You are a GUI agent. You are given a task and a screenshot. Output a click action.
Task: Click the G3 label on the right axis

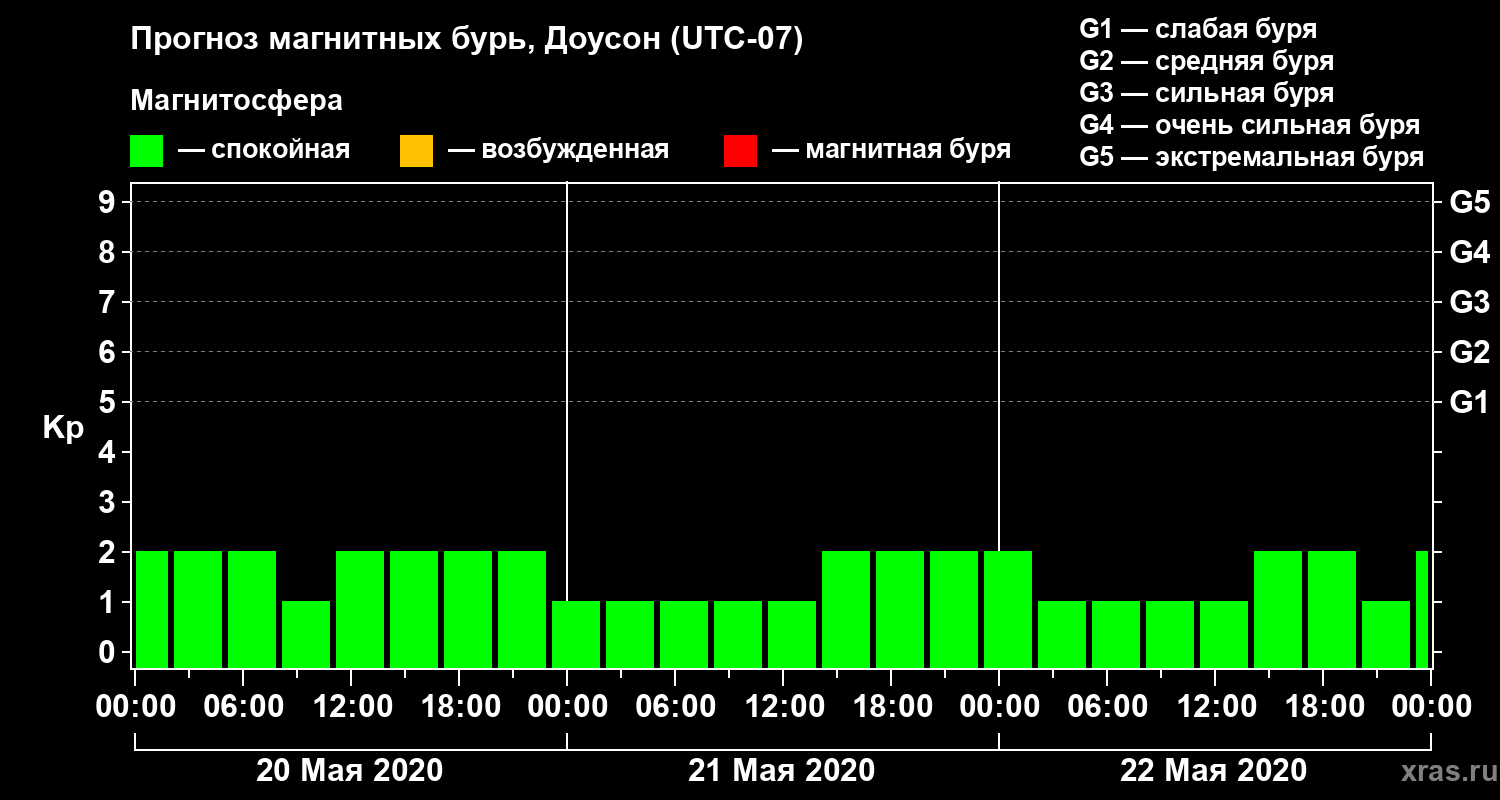1469,302
